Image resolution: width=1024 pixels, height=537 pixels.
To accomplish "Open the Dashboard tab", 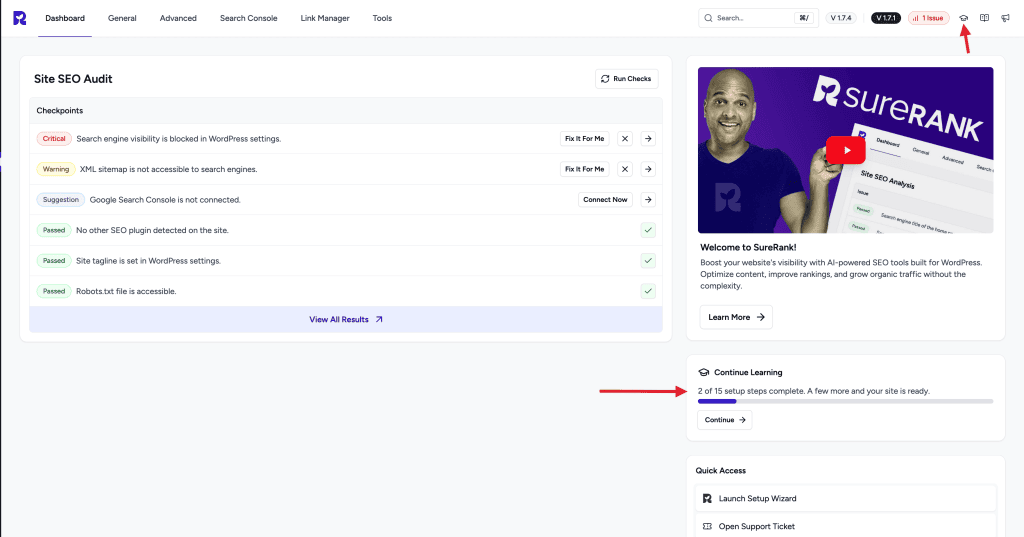I will [x=65, y=18].
